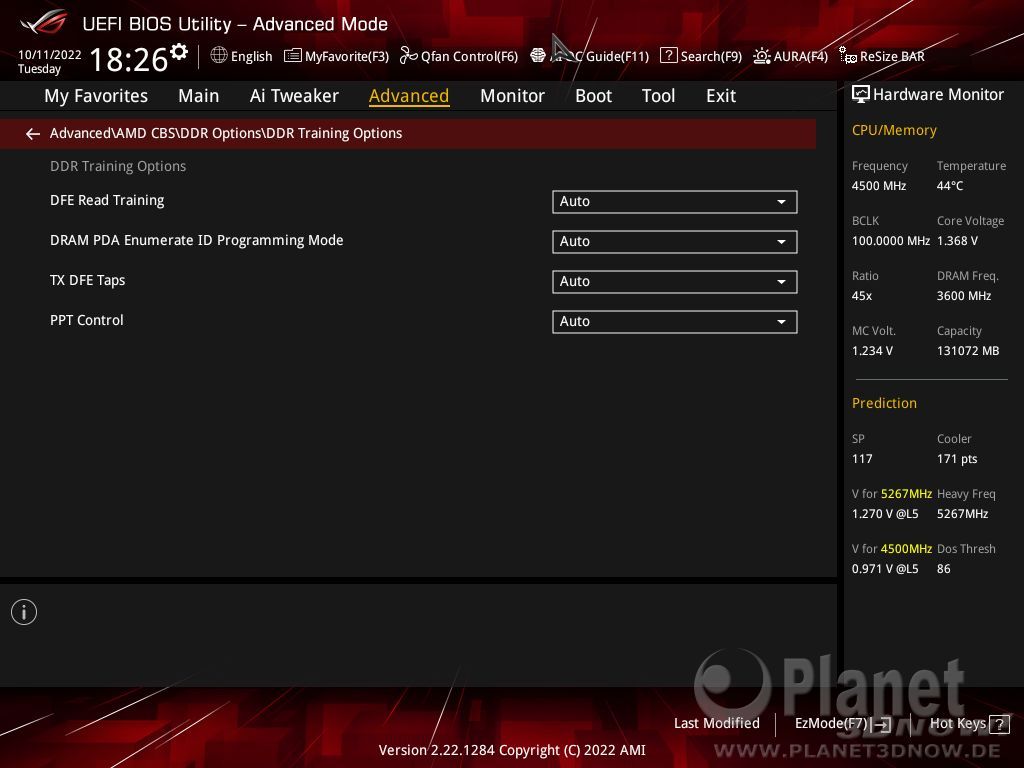
Task: Click the 131072 MB capacity value
Action: click(x=968, y=351)
